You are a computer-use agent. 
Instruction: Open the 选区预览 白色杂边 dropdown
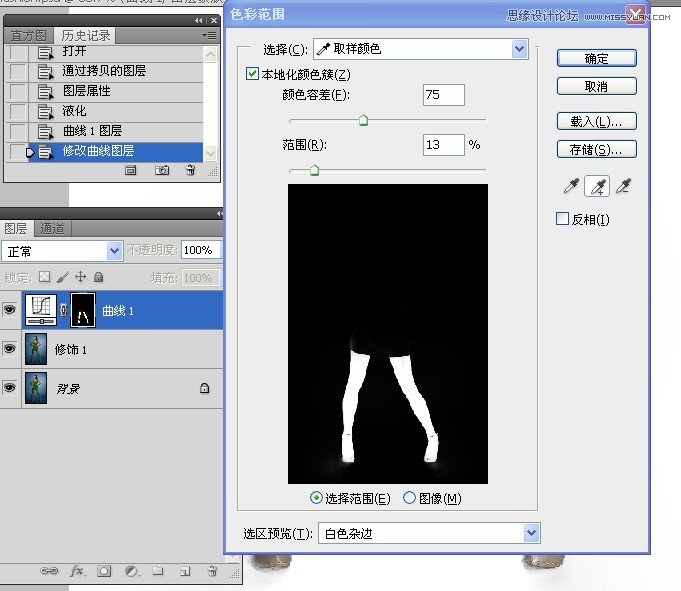coord(429,533)
